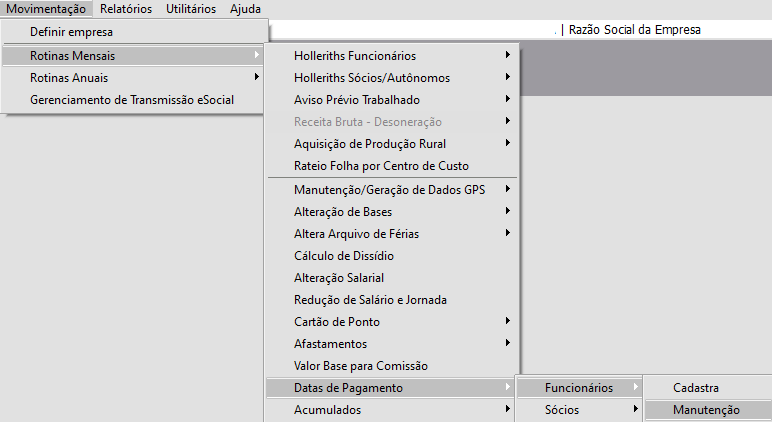The height and width of the screenshot is (422, 772).
Task: Select Manutenção under Funcionários
Action: click(706, 410)
